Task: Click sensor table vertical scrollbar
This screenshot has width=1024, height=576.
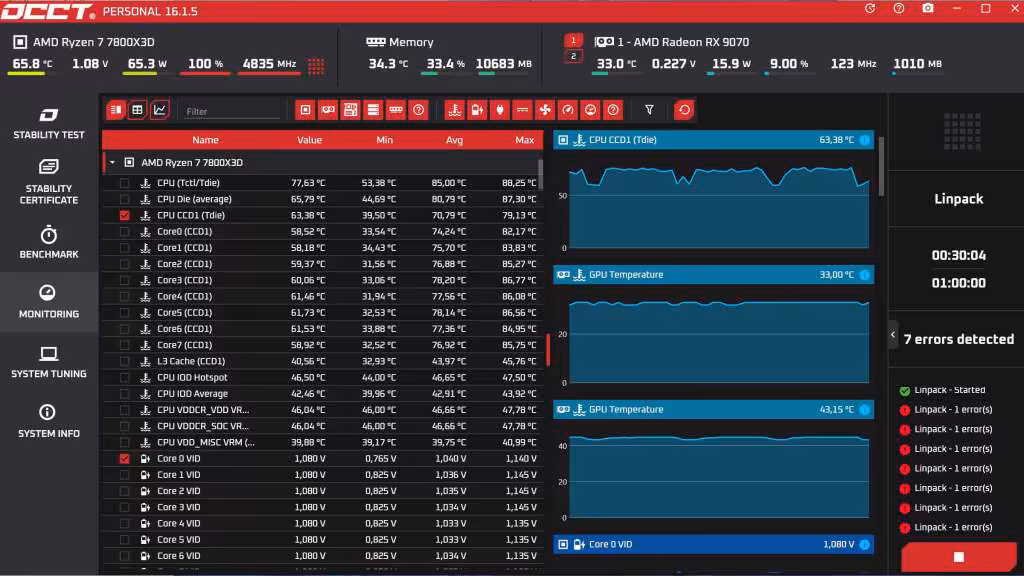Action: click(x=541, y=173)
